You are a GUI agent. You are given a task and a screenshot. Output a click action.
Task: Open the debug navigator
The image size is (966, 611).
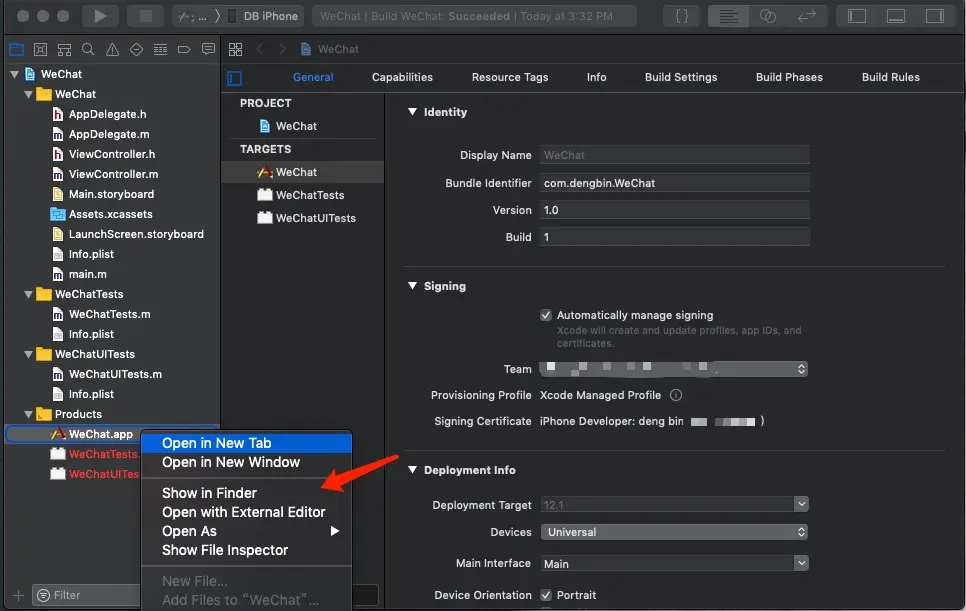tap(160, 49)
